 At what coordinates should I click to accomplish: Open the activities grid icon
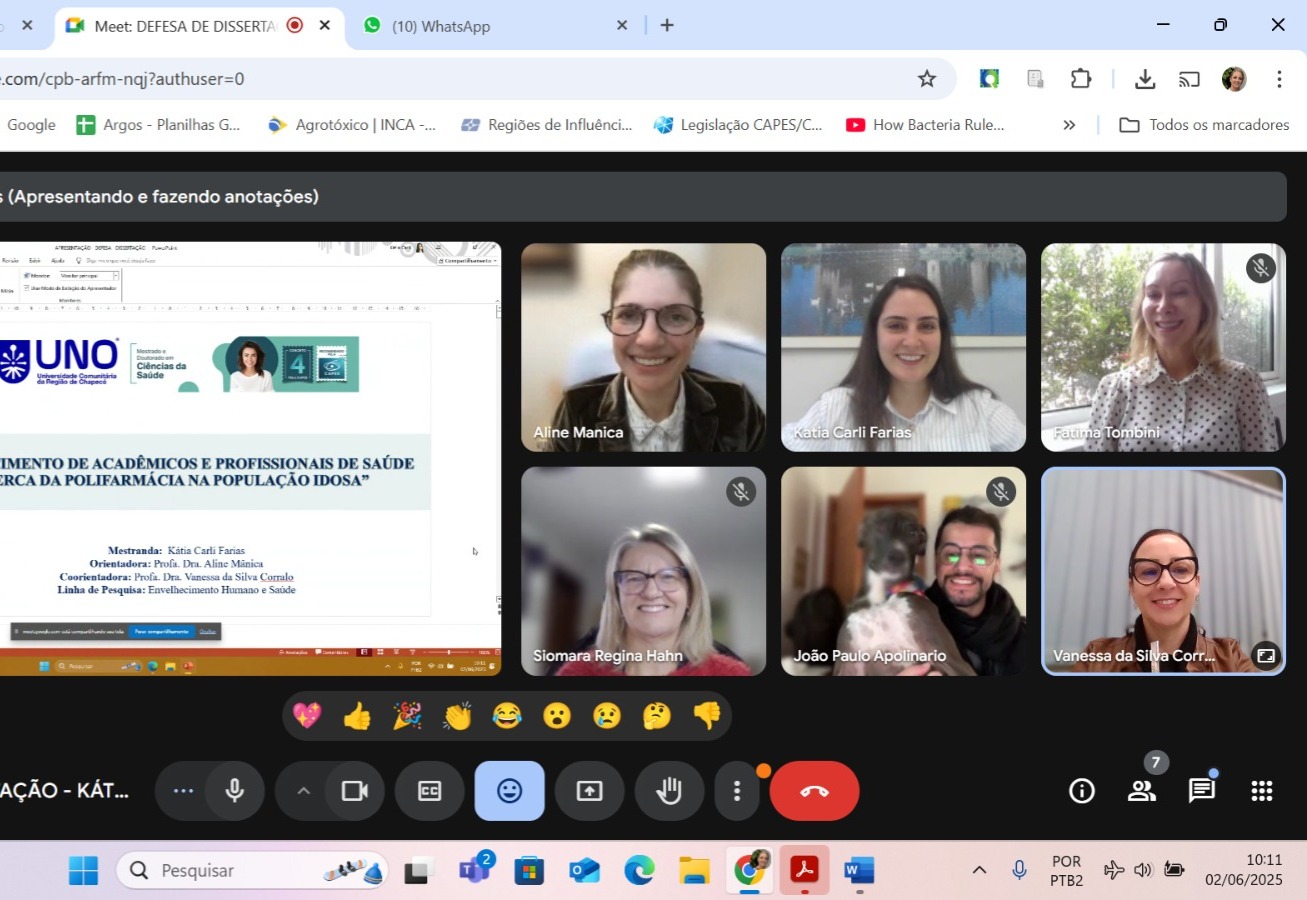tap(1261, 791)
